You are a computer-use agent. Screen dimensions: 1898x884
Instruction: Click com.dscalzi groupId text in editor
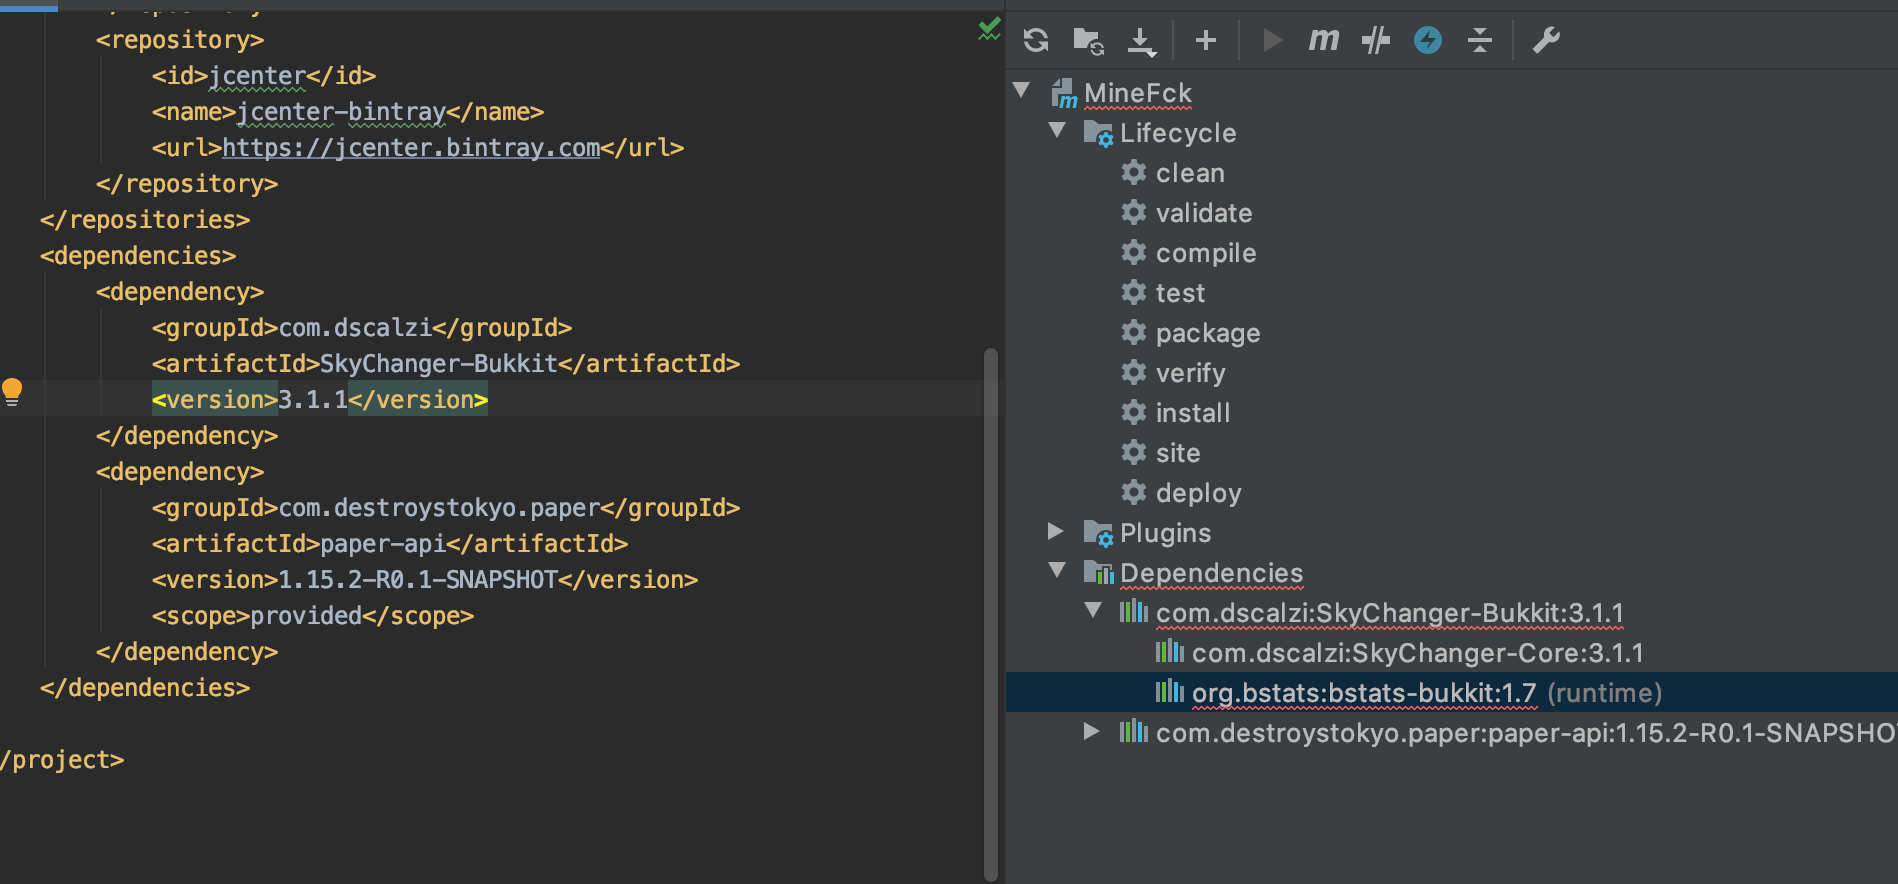(x=355, y=328)
